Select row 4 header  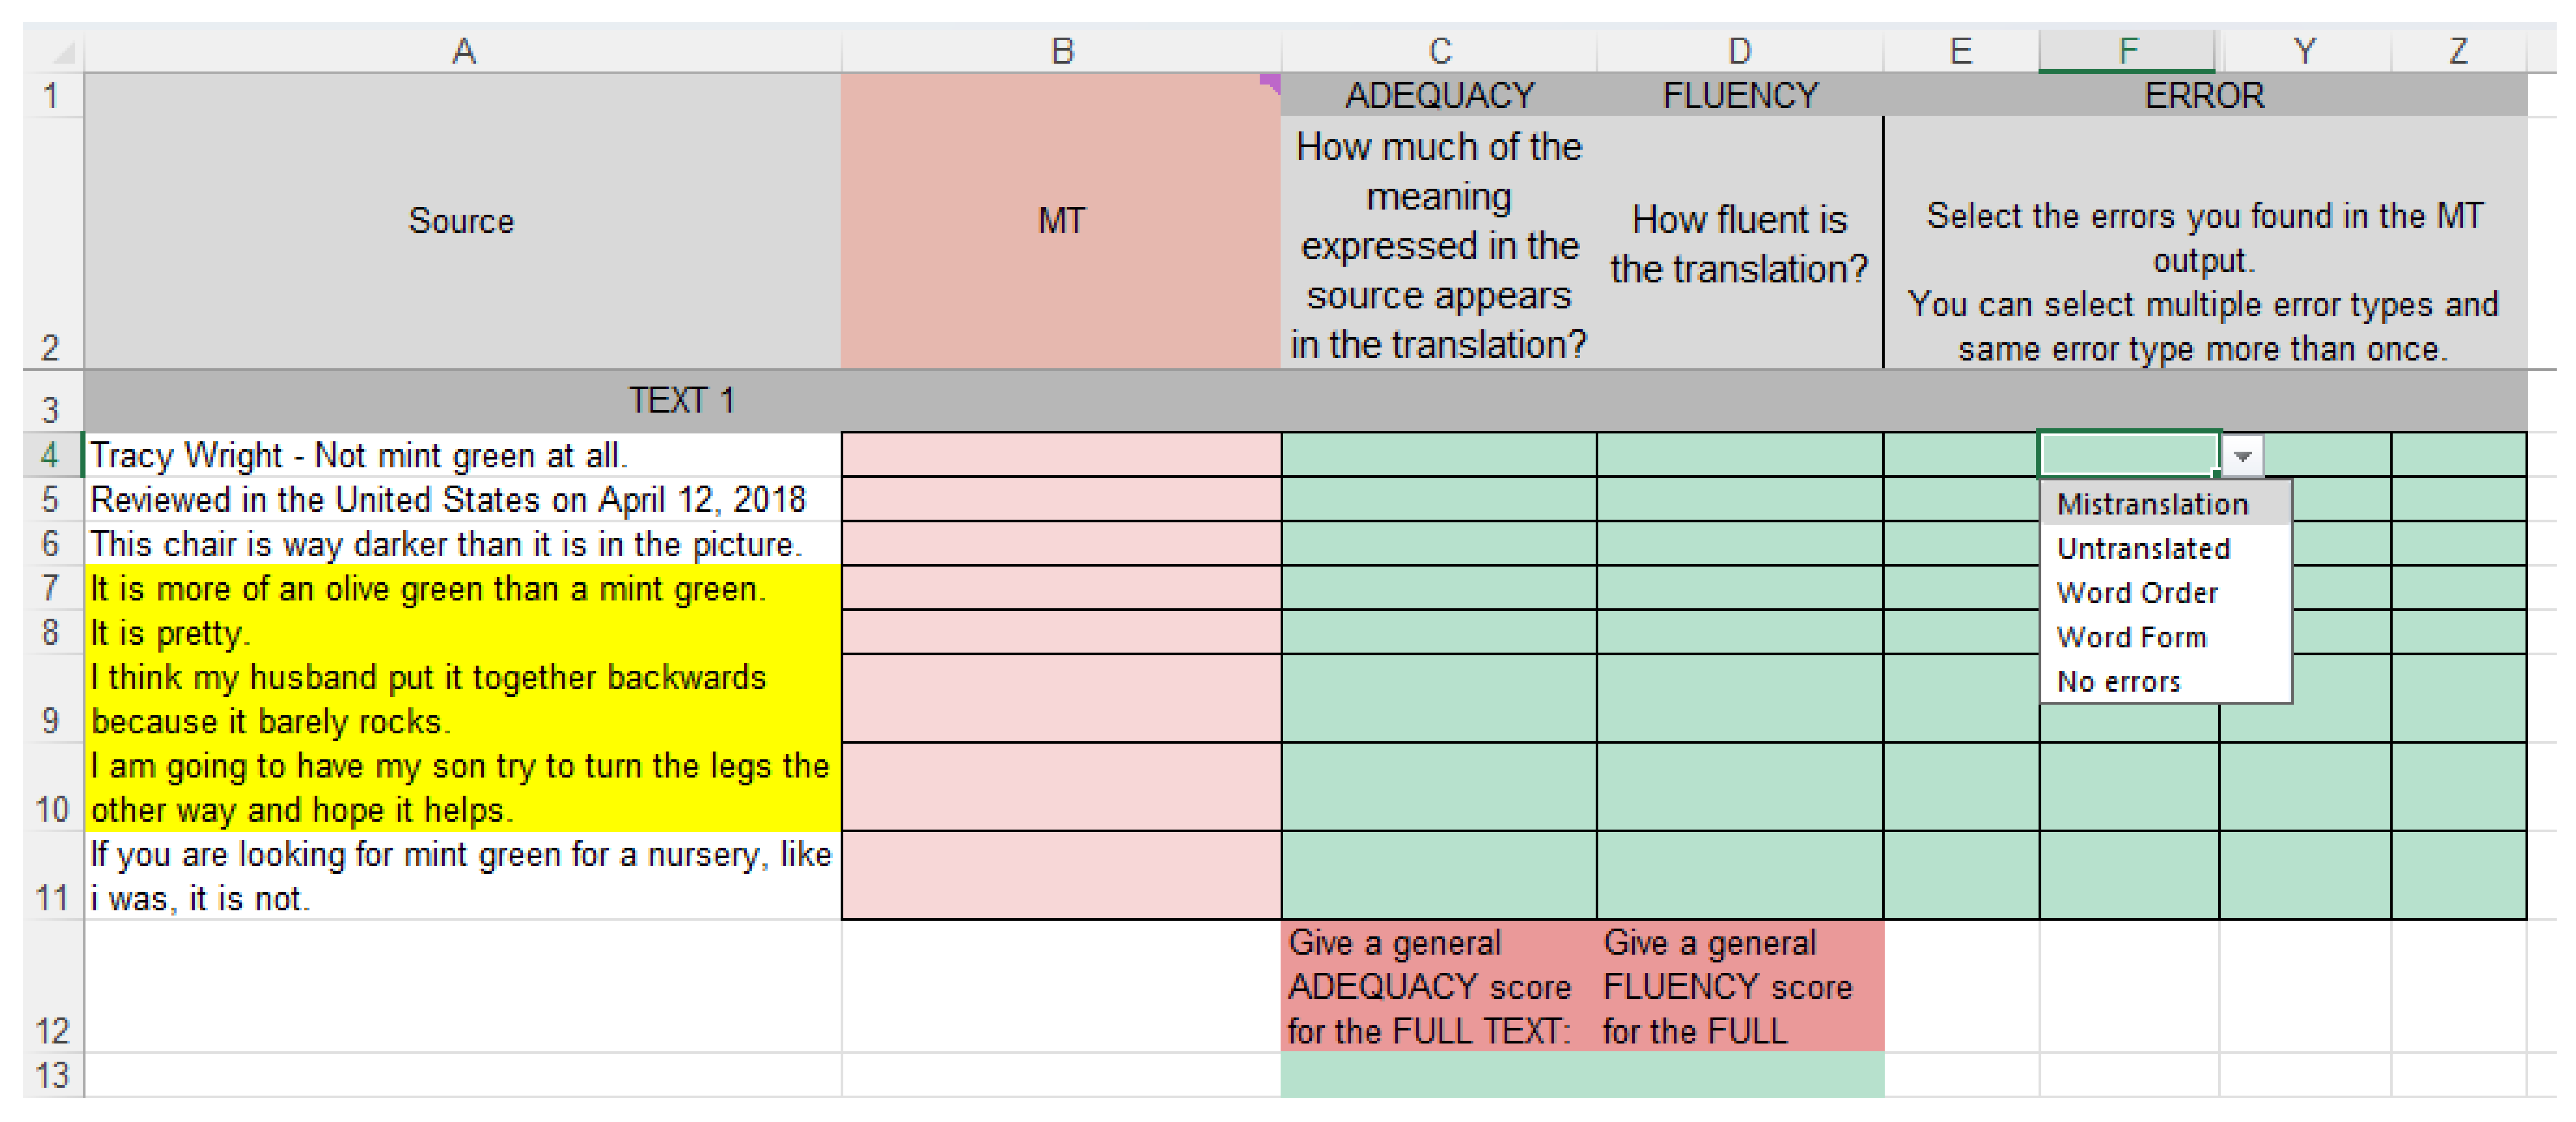pyautogui.click(x=50, y=456)
